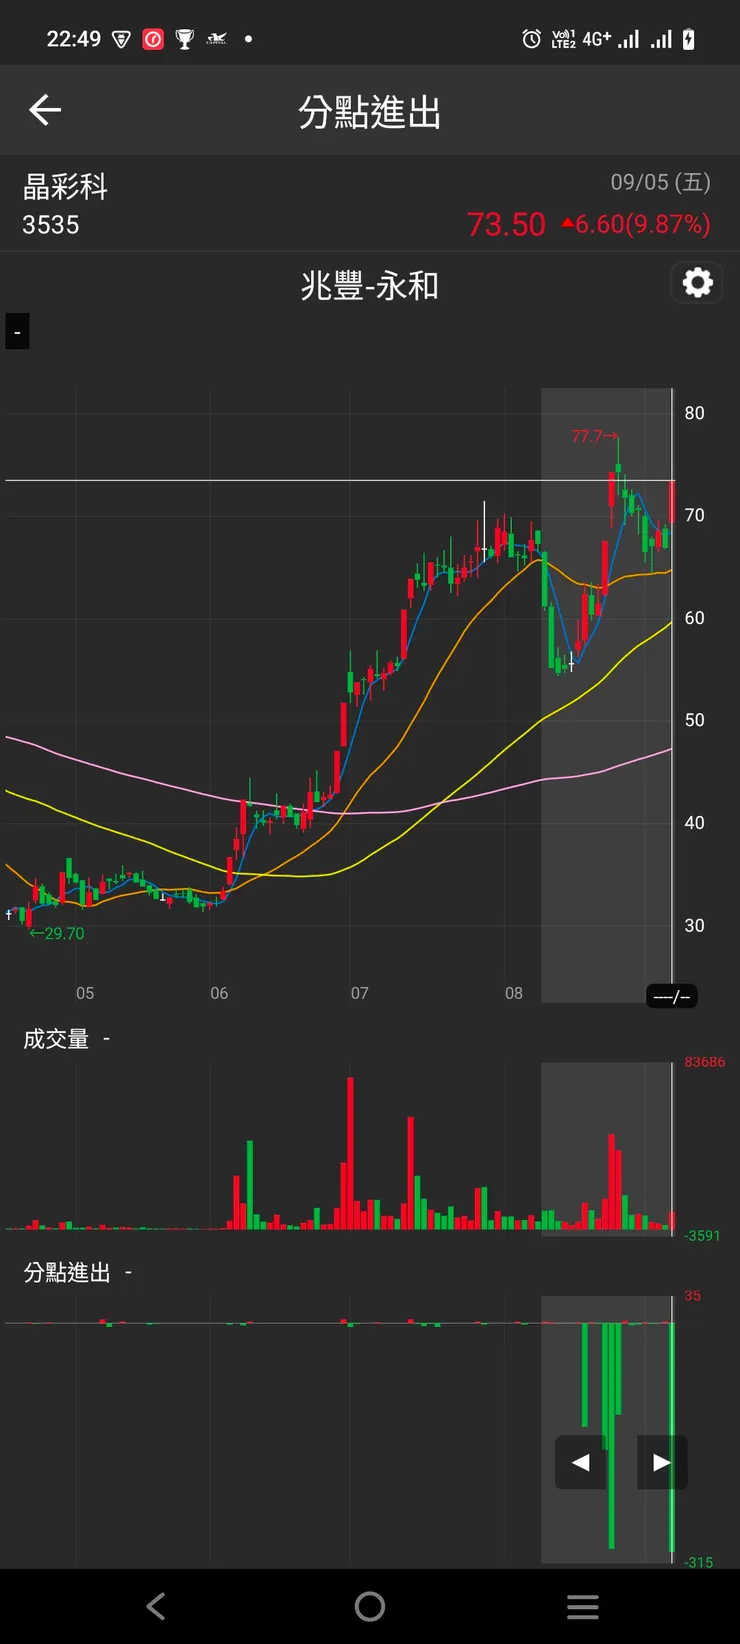Open Android recent apps menu button
Viewport: 740px width, 1644px height.
coord(583,1606)
